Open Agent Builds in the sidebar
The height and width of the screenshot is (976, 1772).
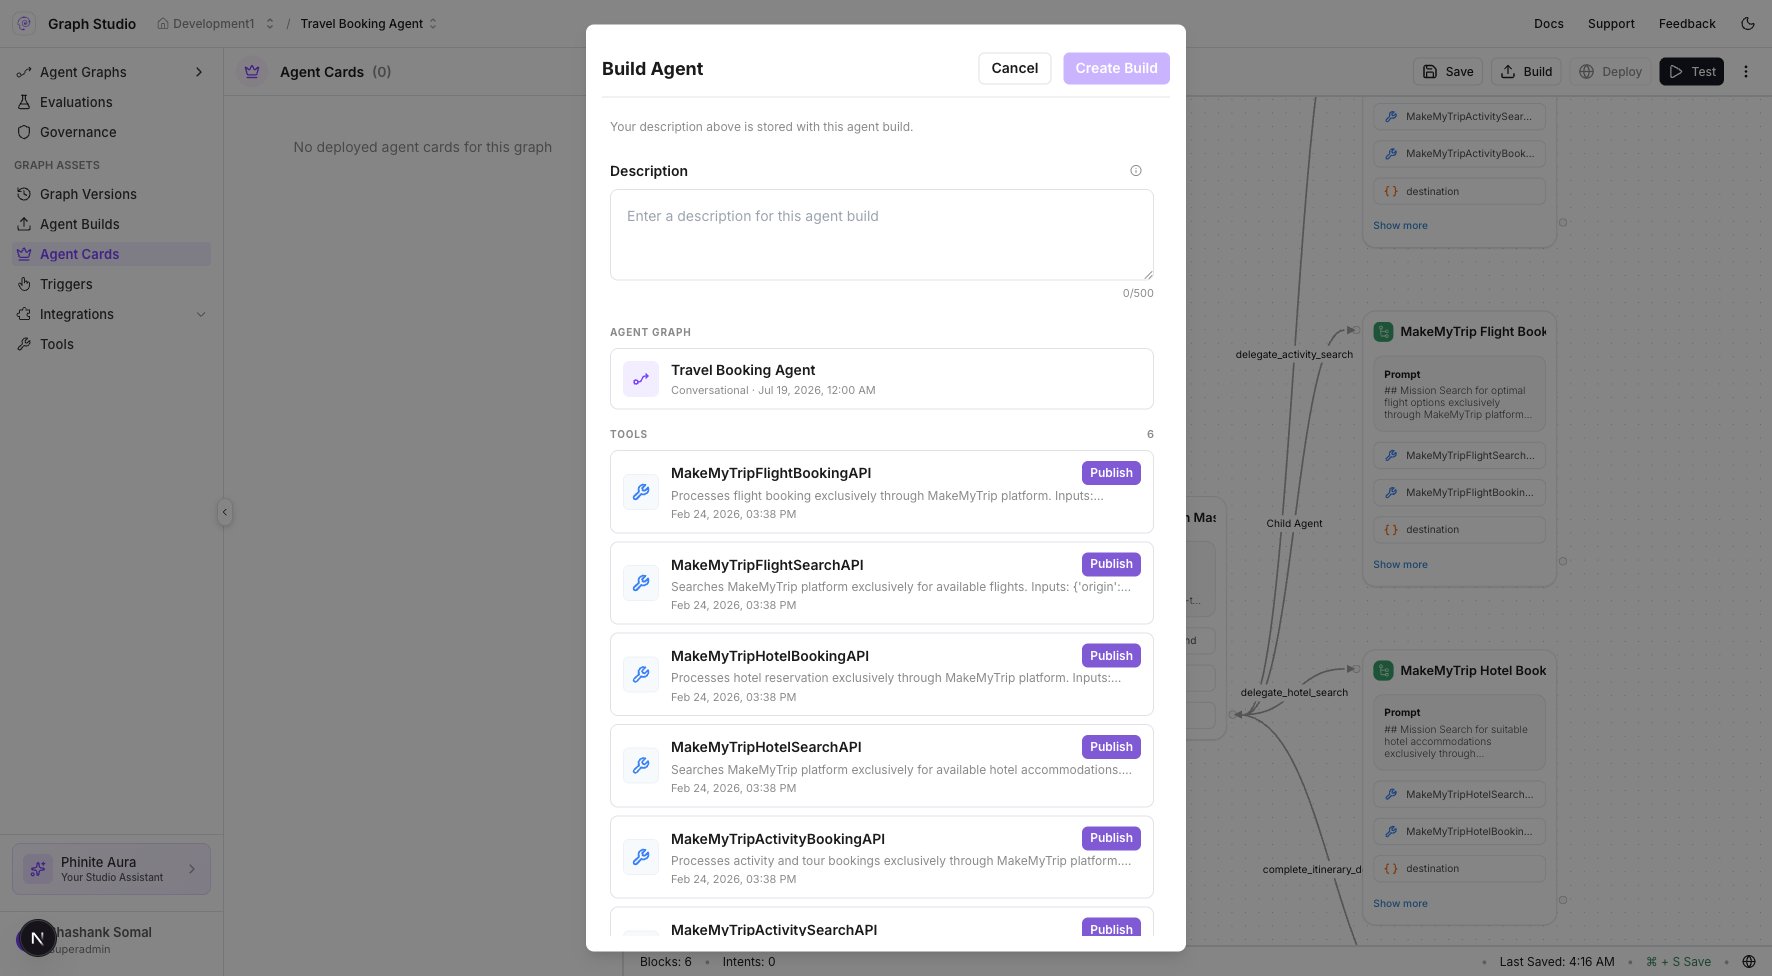click(80, 224)
